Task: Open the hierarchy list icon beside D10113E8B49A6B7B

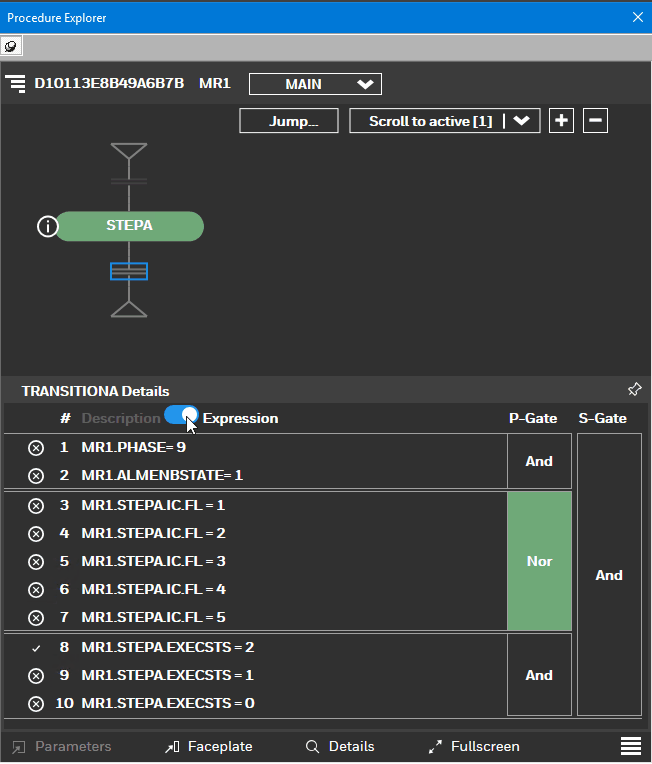Action: [16, 83]
